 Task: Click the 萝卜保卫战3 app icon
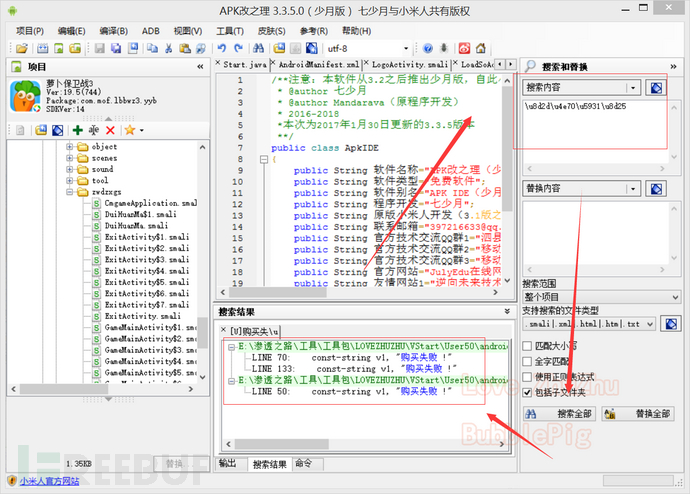coord(25,96)
